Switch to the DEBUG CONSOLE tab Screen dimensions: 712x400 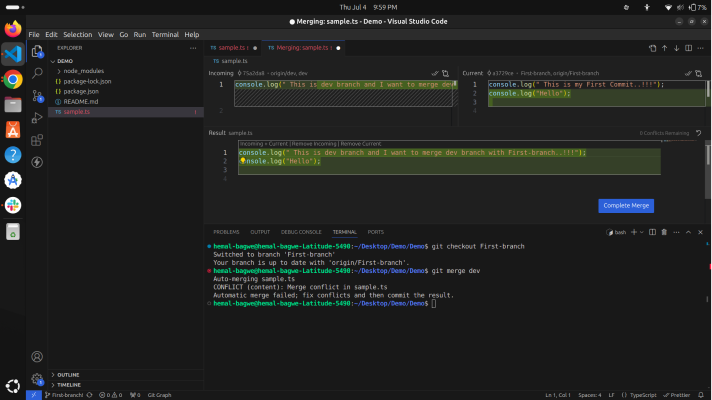coord(301,232)
